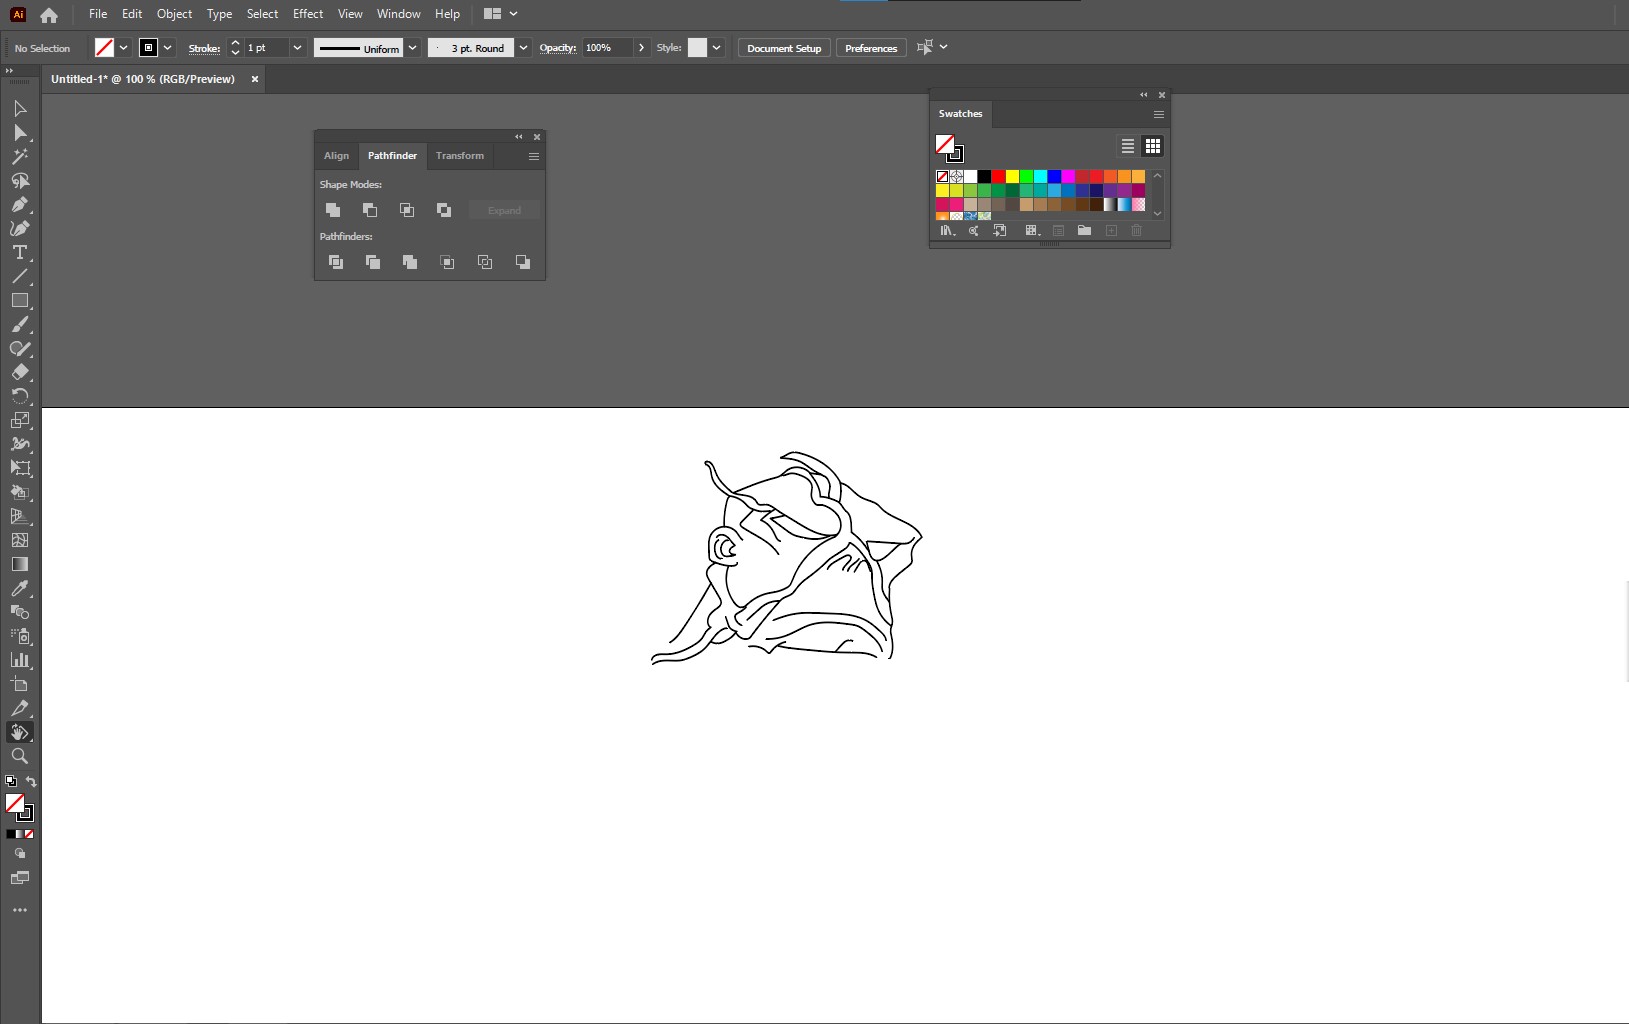1629x1024 pixels.
Task: Open the stroke color dropdown in control bar
Action: point(167,48)
